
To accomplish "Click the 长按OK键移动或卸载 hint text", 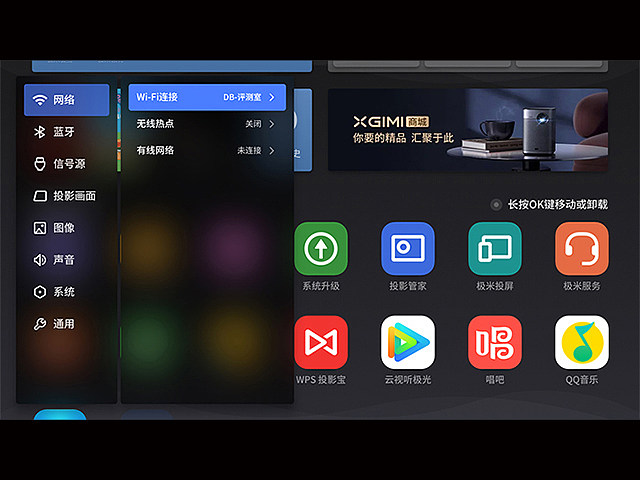I will 558,204.
